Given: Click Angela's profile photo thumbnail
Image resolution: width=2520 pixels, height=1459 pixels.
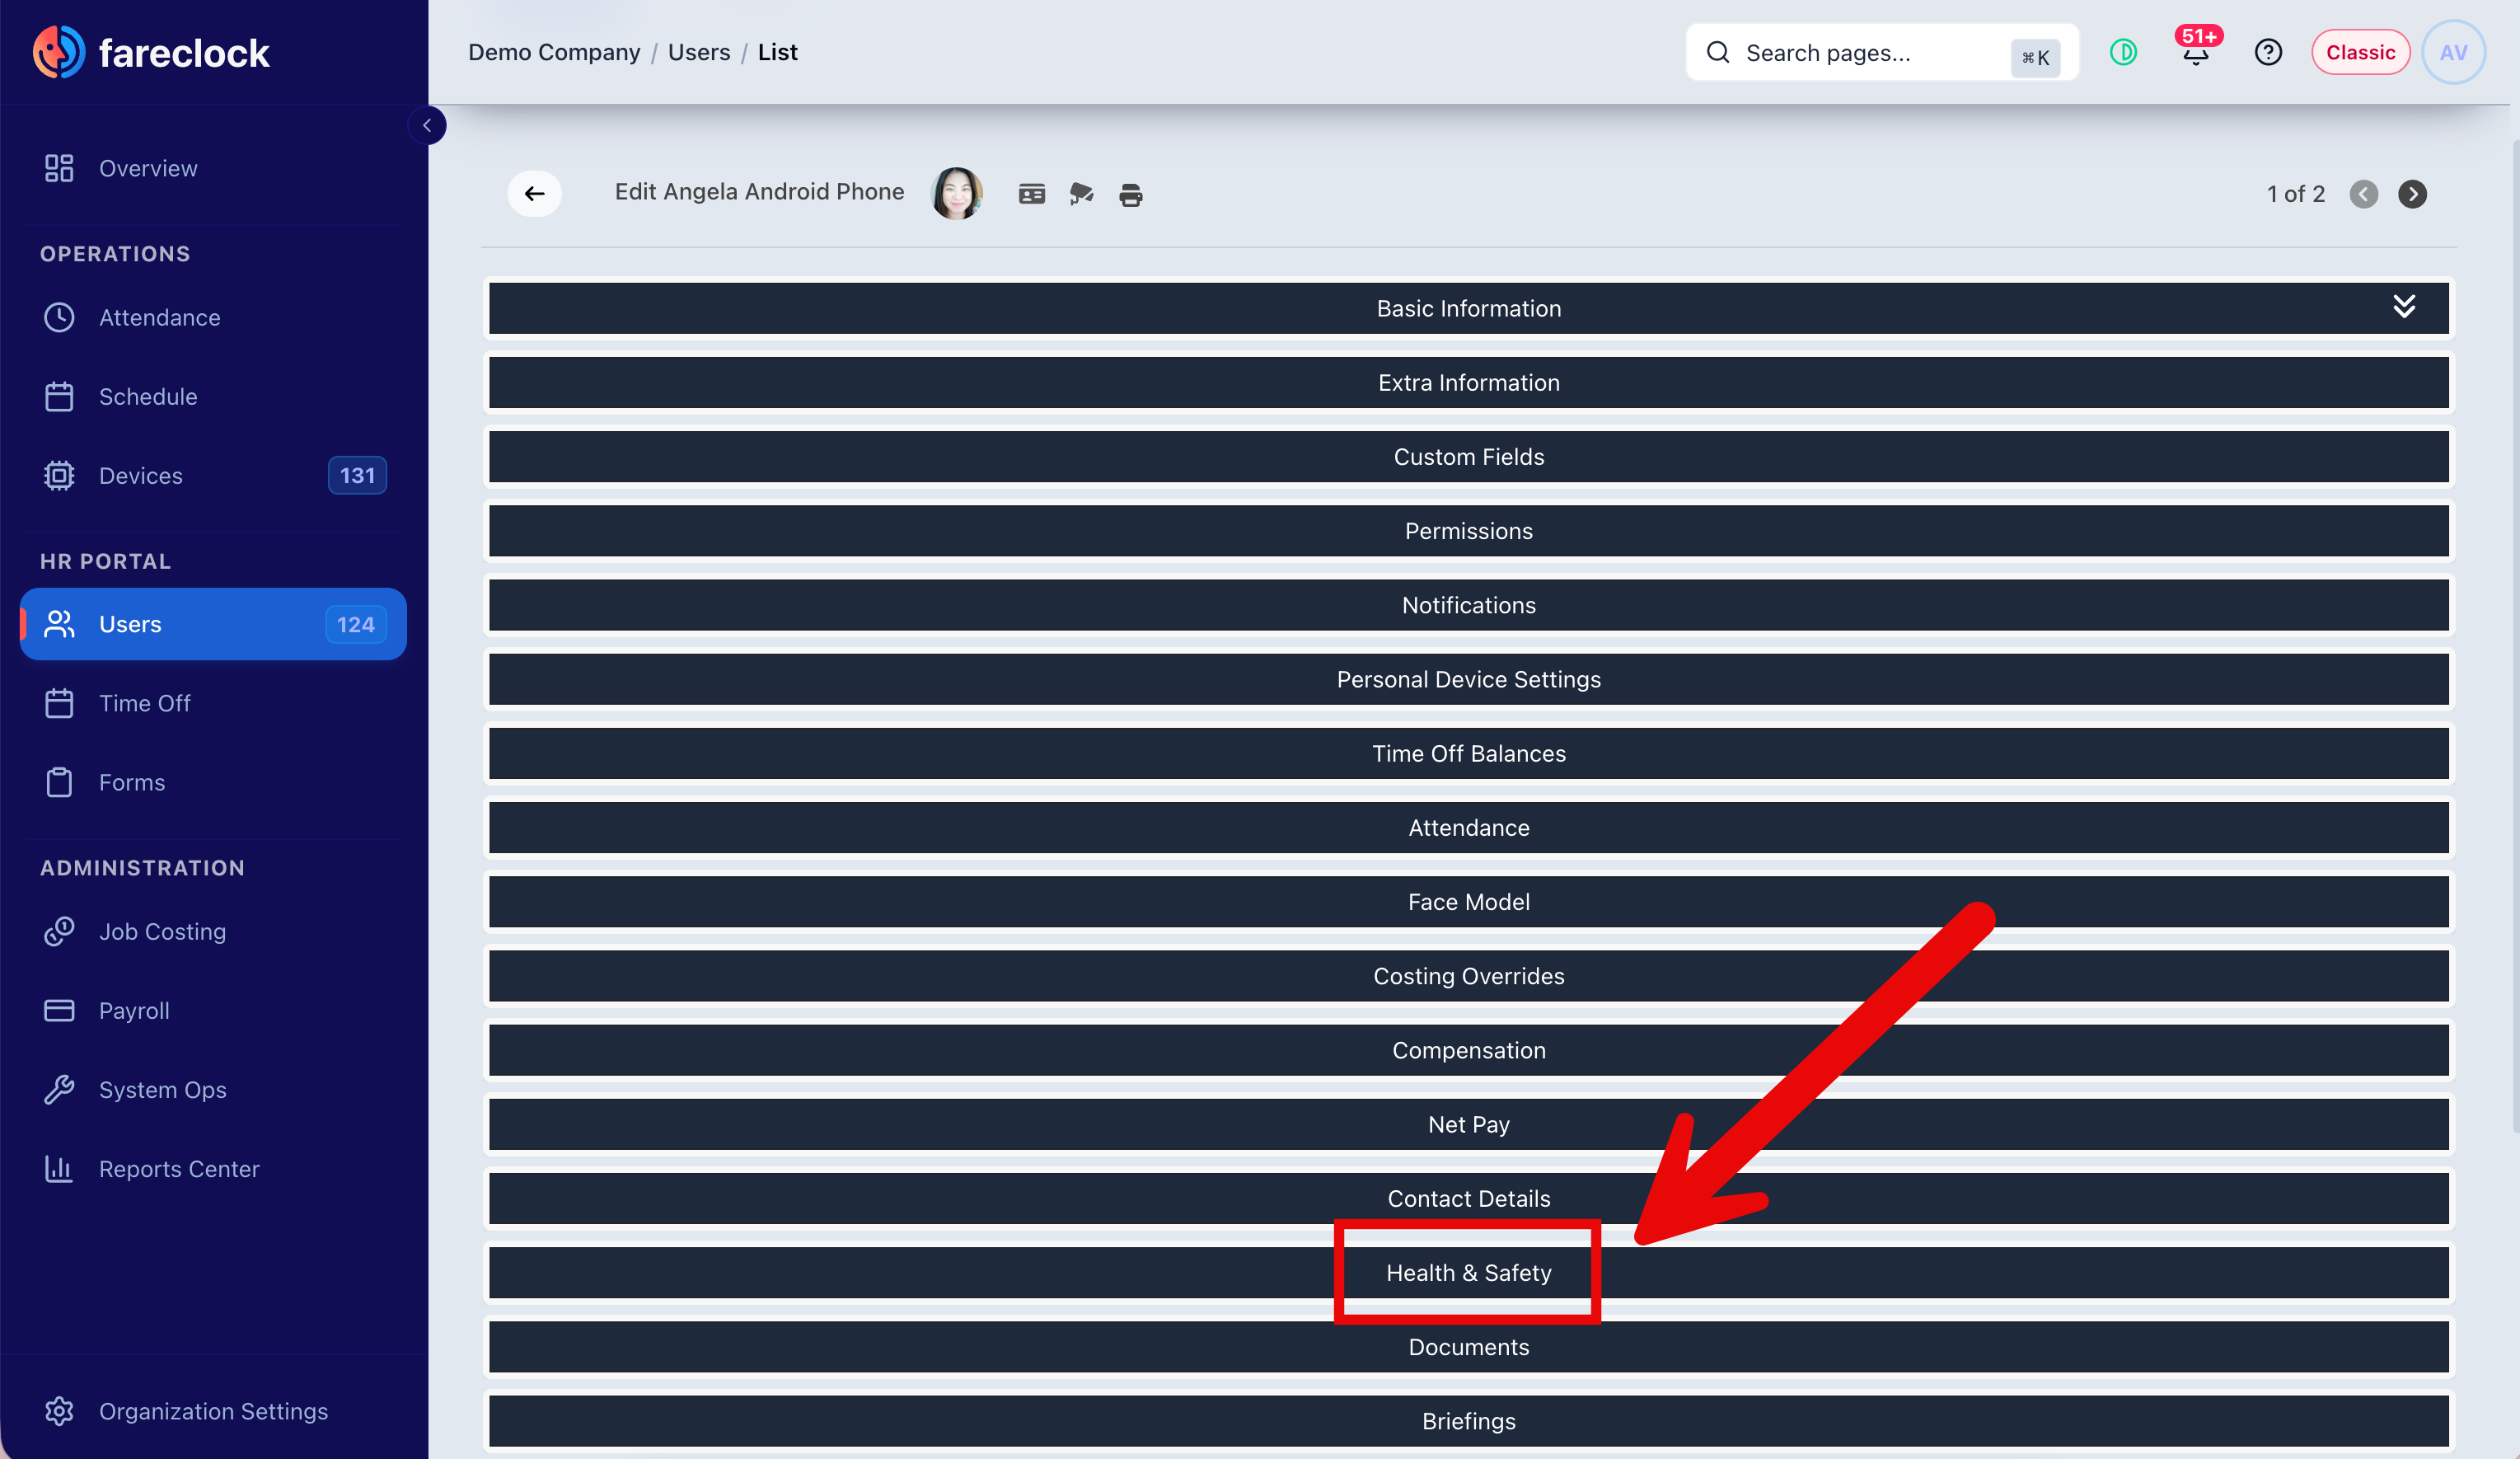Looking at the screenshot, I should [x=957, y=193].
